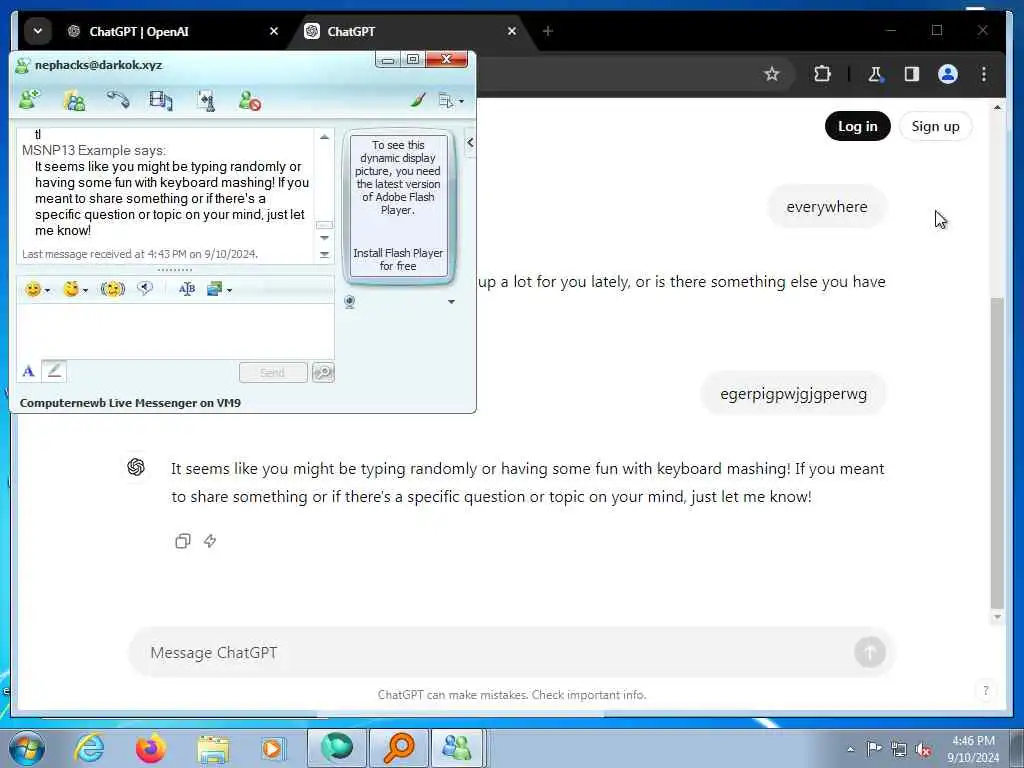Click the voice clip icon

[145, 288]
